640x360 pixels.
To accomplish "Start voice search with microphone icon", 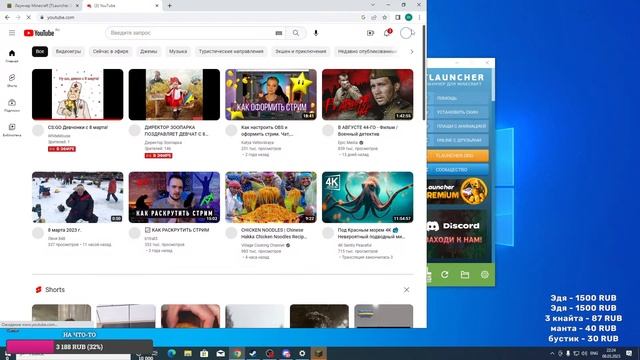I will (x=316, y=33).
